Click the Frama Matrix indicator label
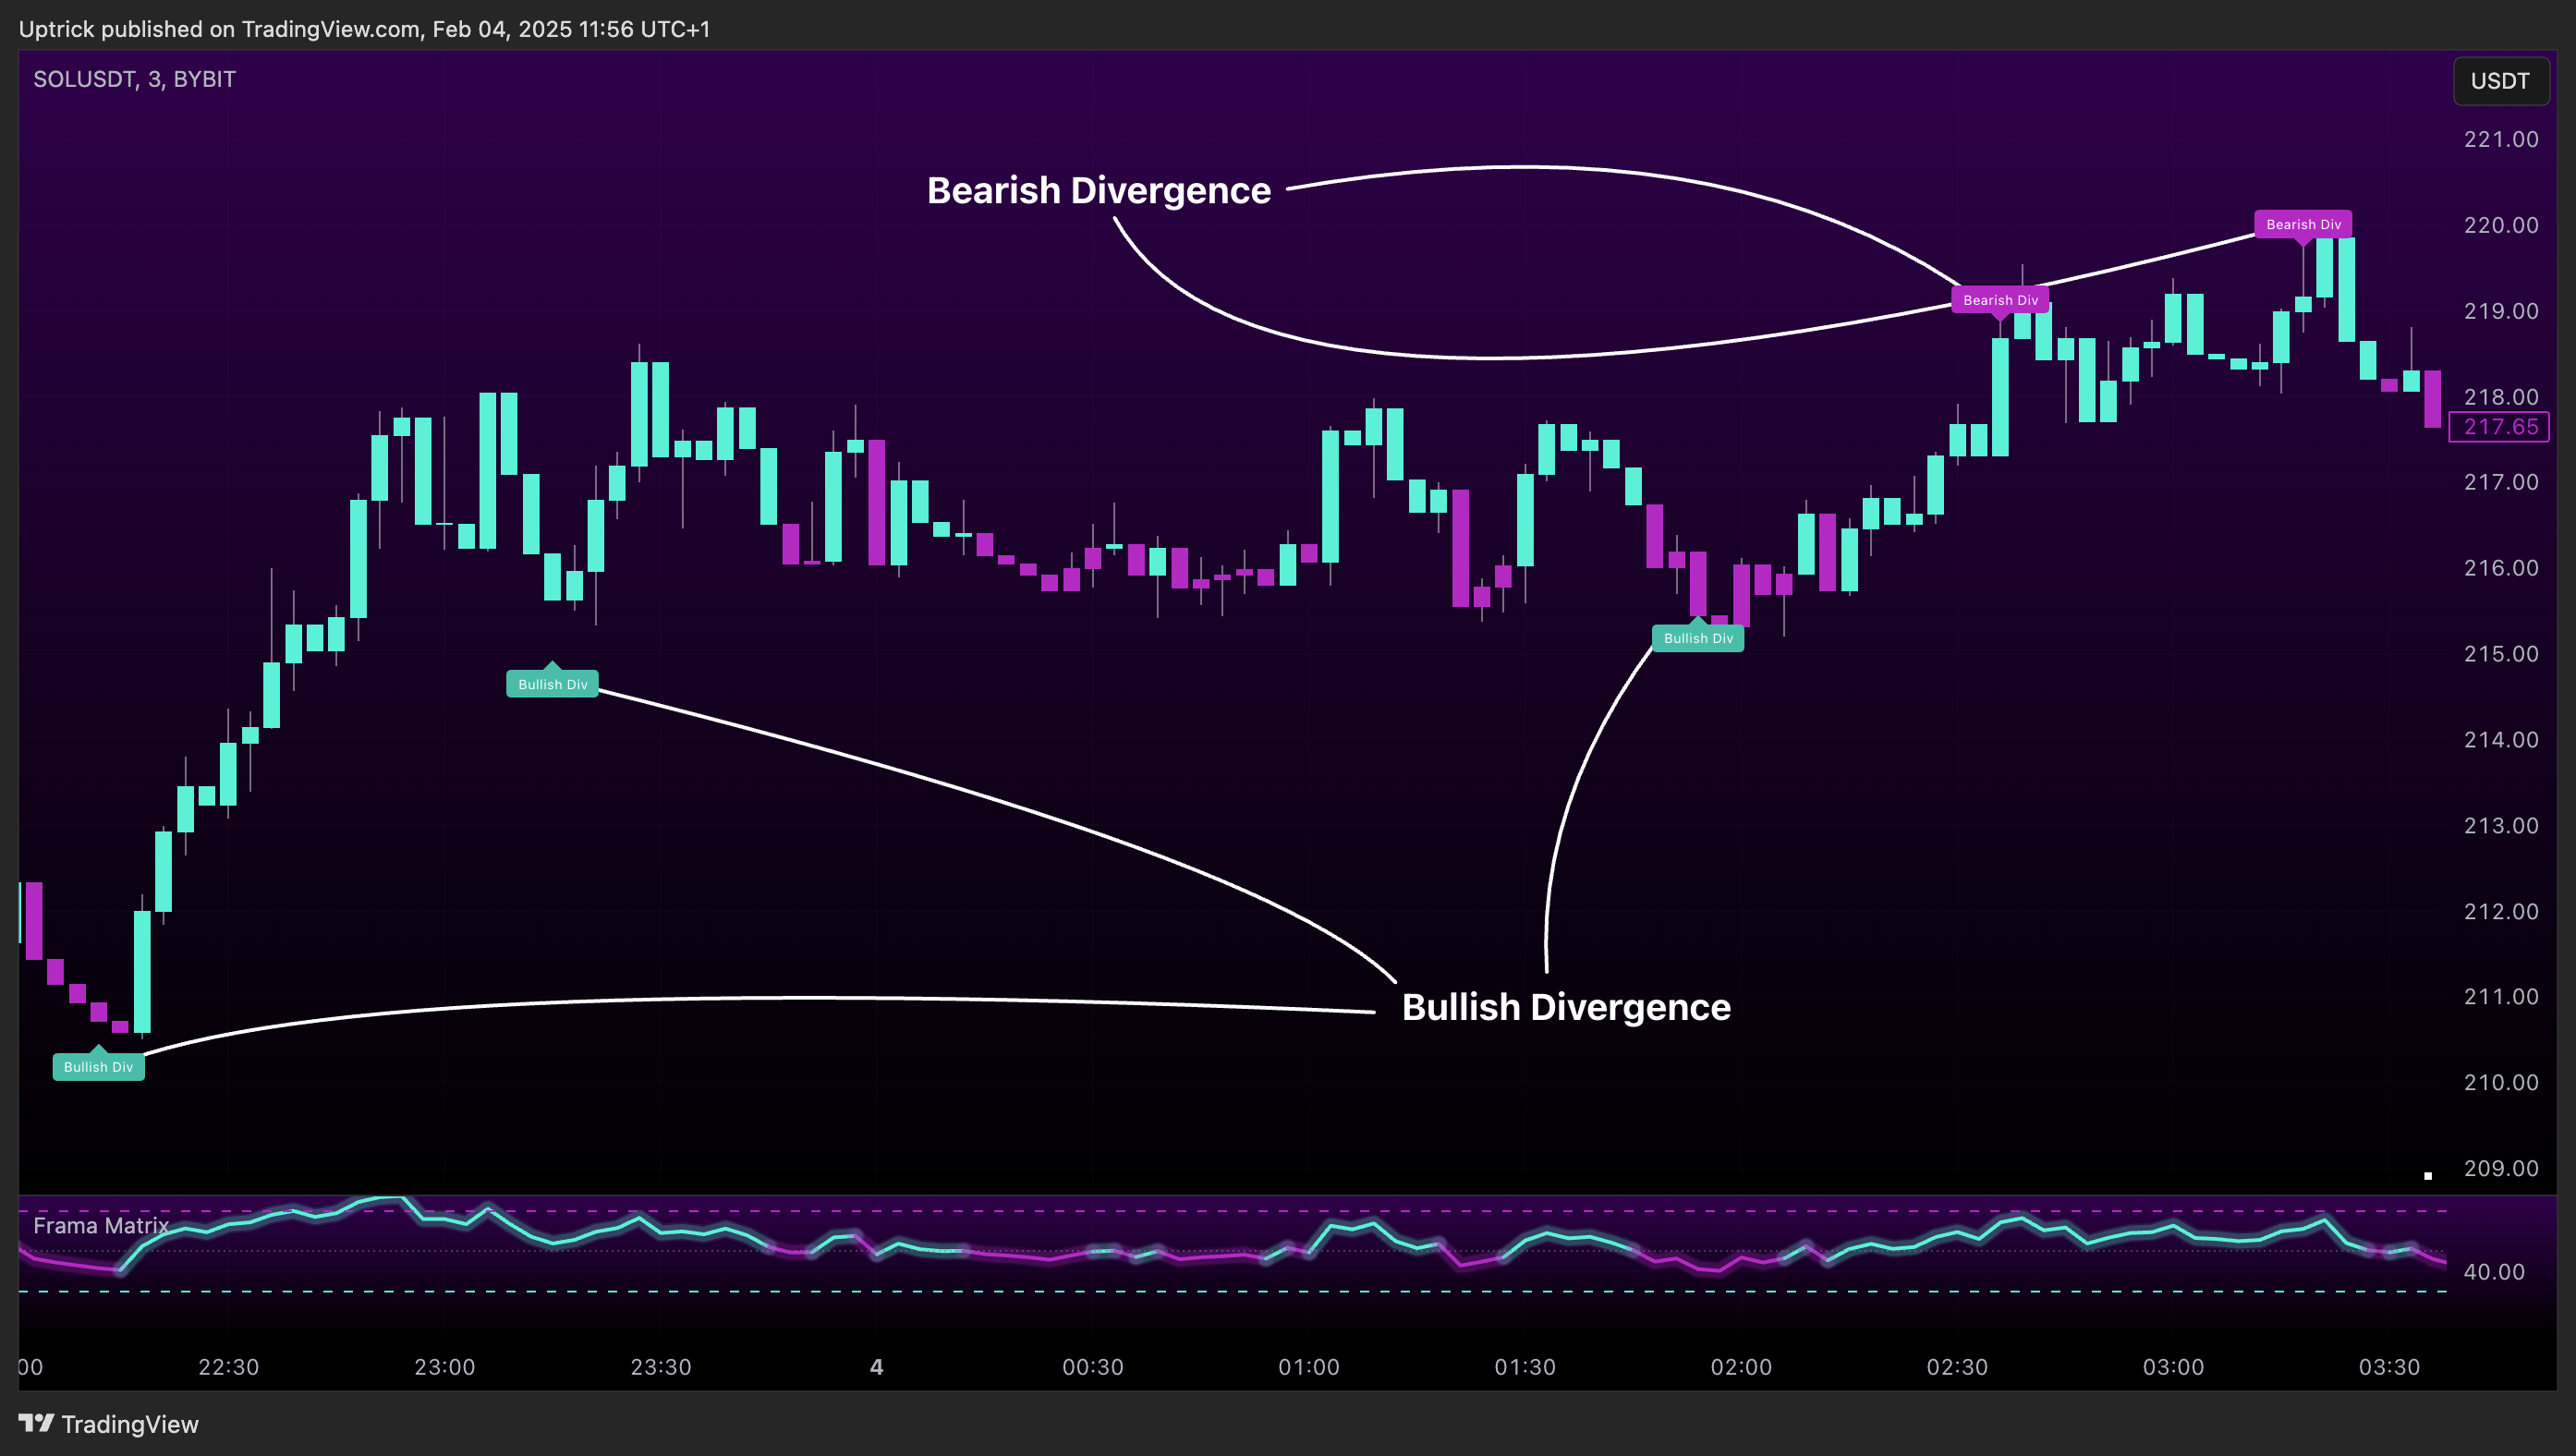Screen dimensions: 2576x1456 coord(101,1225)
